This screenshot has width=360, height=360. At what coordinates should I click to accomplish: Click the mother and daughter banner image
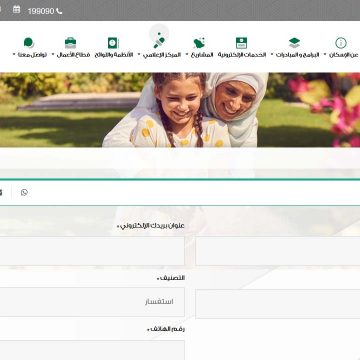pos(180,110)
